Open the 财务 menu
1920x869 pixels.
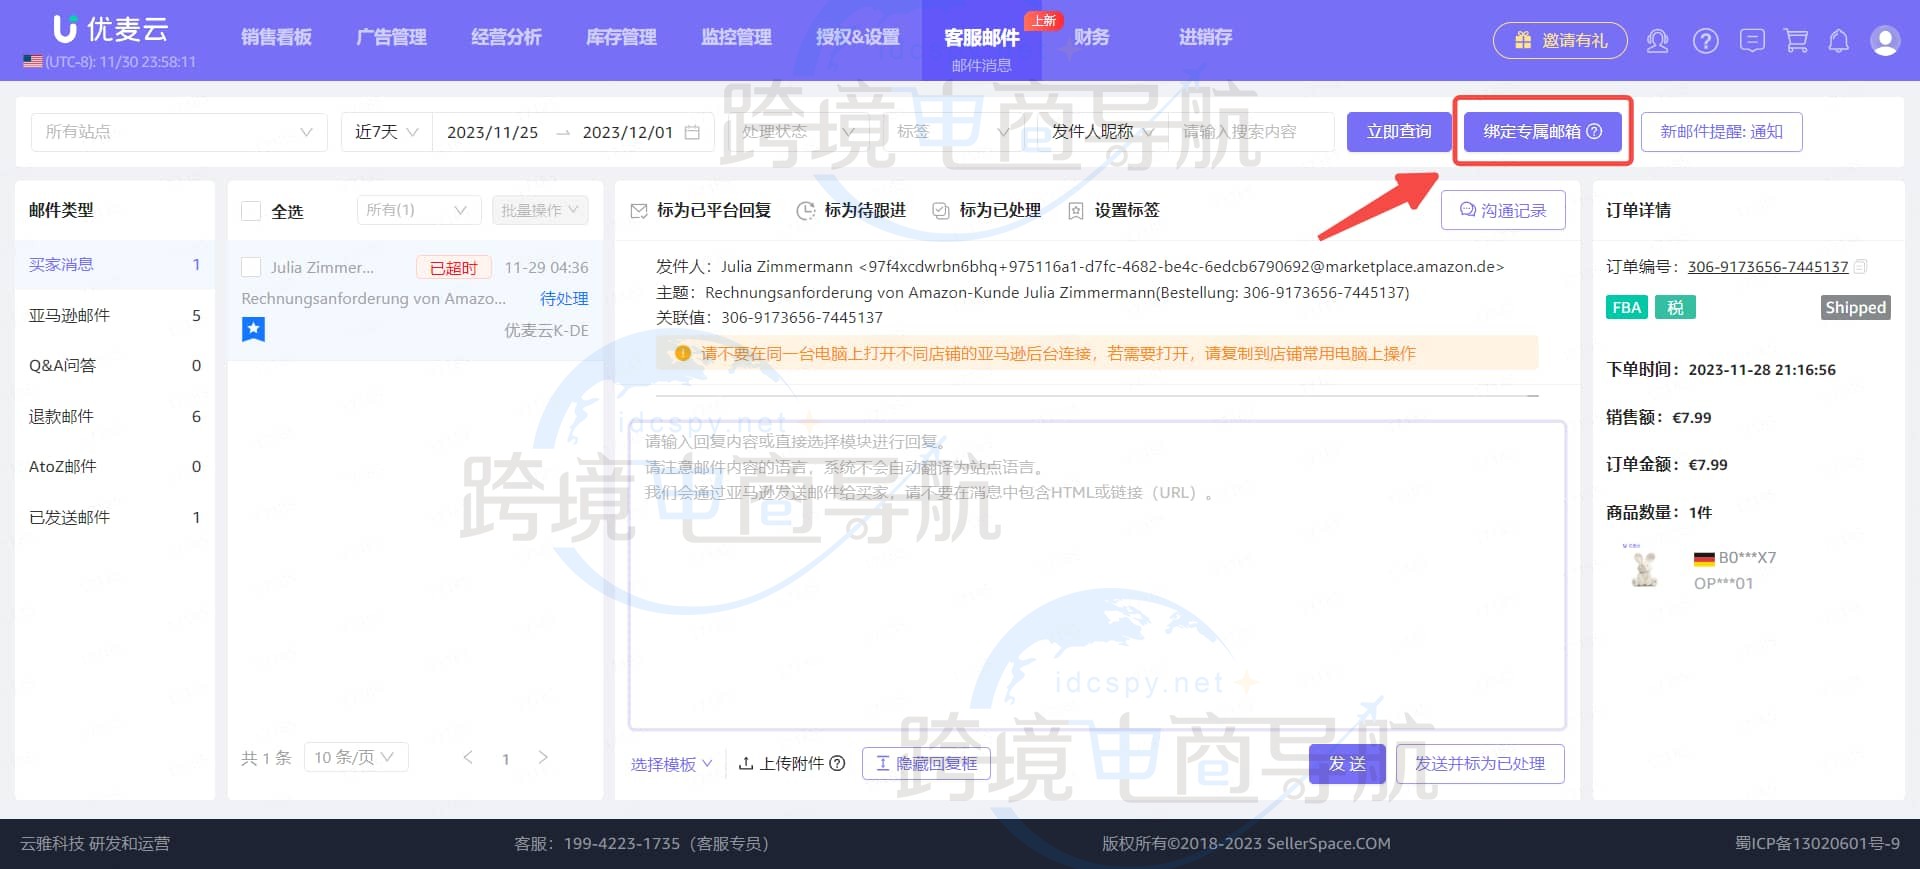[1092, 37]
